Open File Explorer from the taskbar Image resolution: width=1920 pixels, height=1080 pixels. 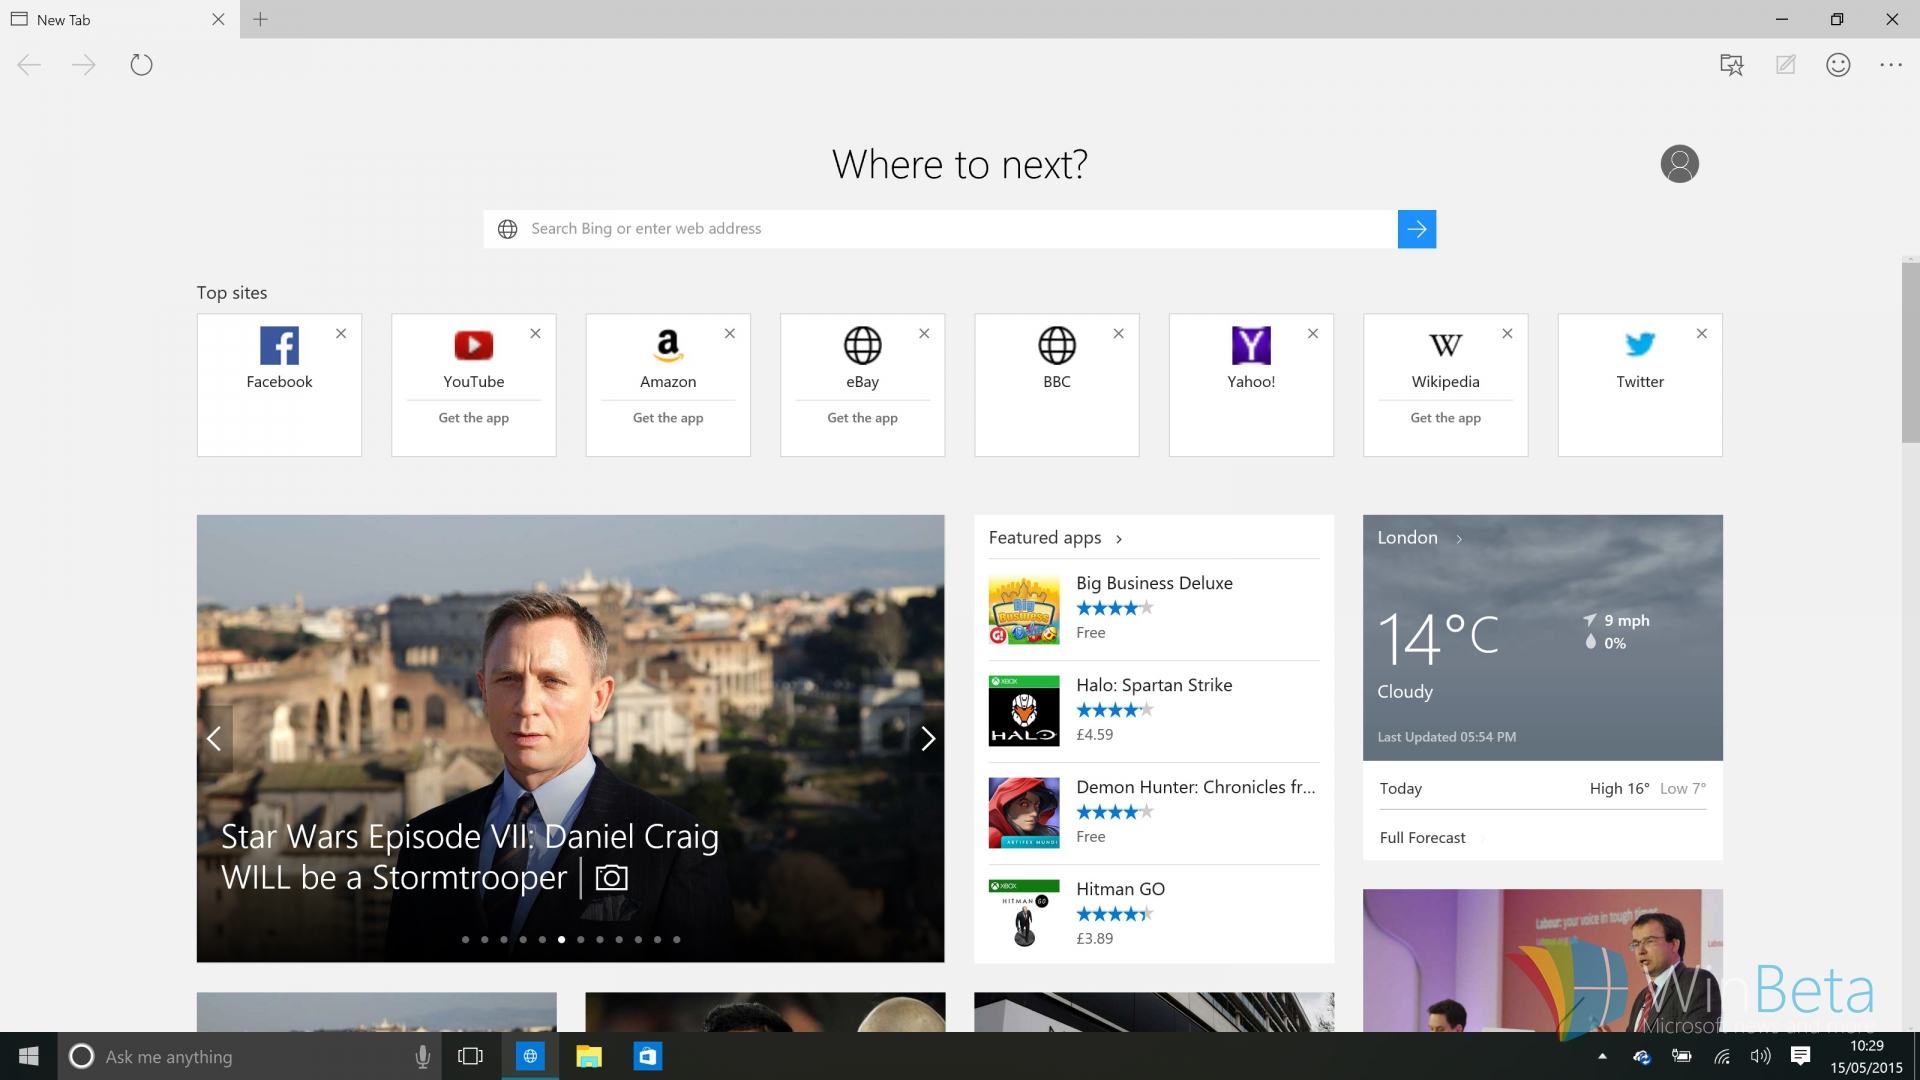[589, 1056]
